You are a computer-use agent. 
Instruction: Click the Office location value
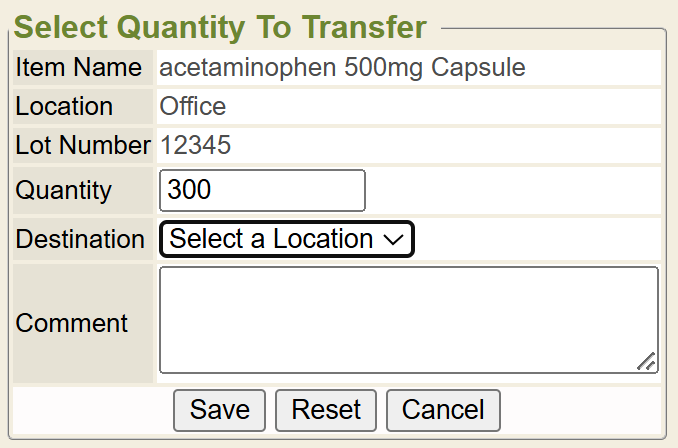tap(193, 106)
